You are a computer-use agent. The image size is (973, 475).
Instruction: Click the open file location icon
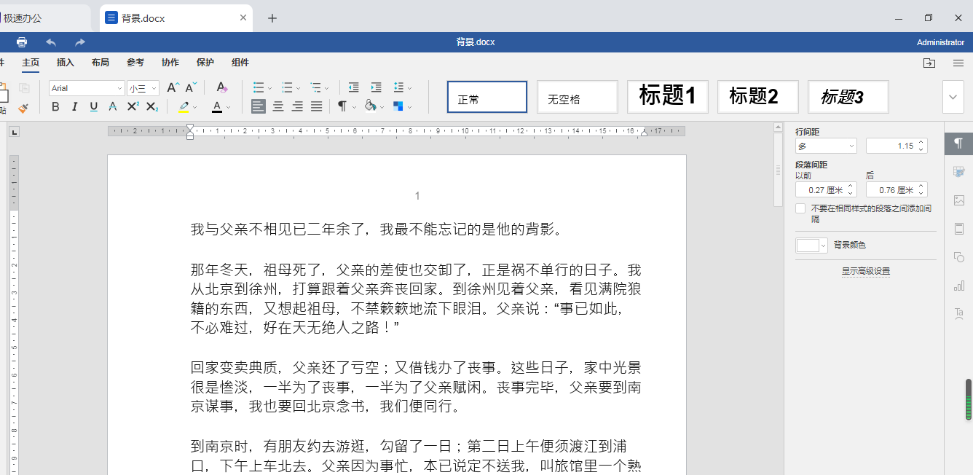click(929, 63)
